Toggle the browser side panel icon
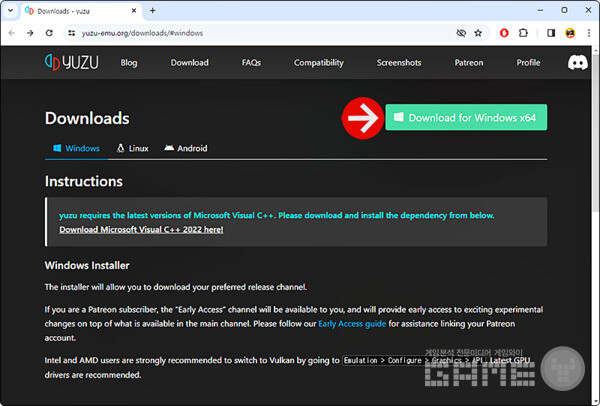600x406 pixels. [551, 33]
